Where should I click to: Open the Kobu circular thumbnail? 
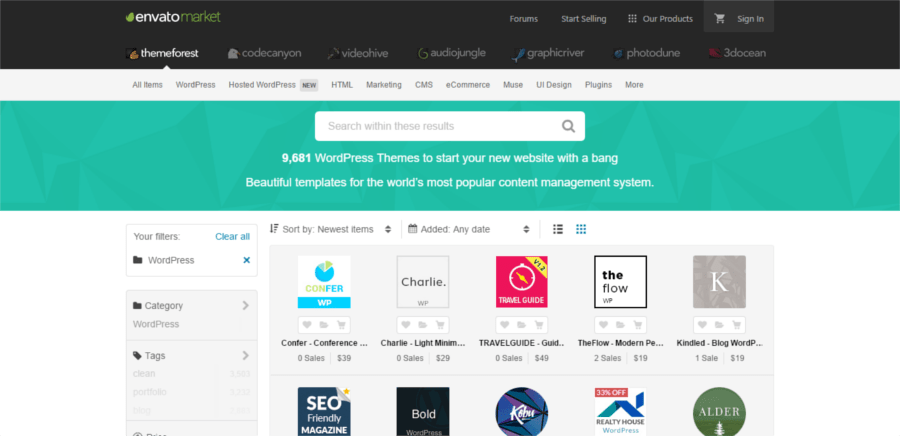click(x=522, y=411)
